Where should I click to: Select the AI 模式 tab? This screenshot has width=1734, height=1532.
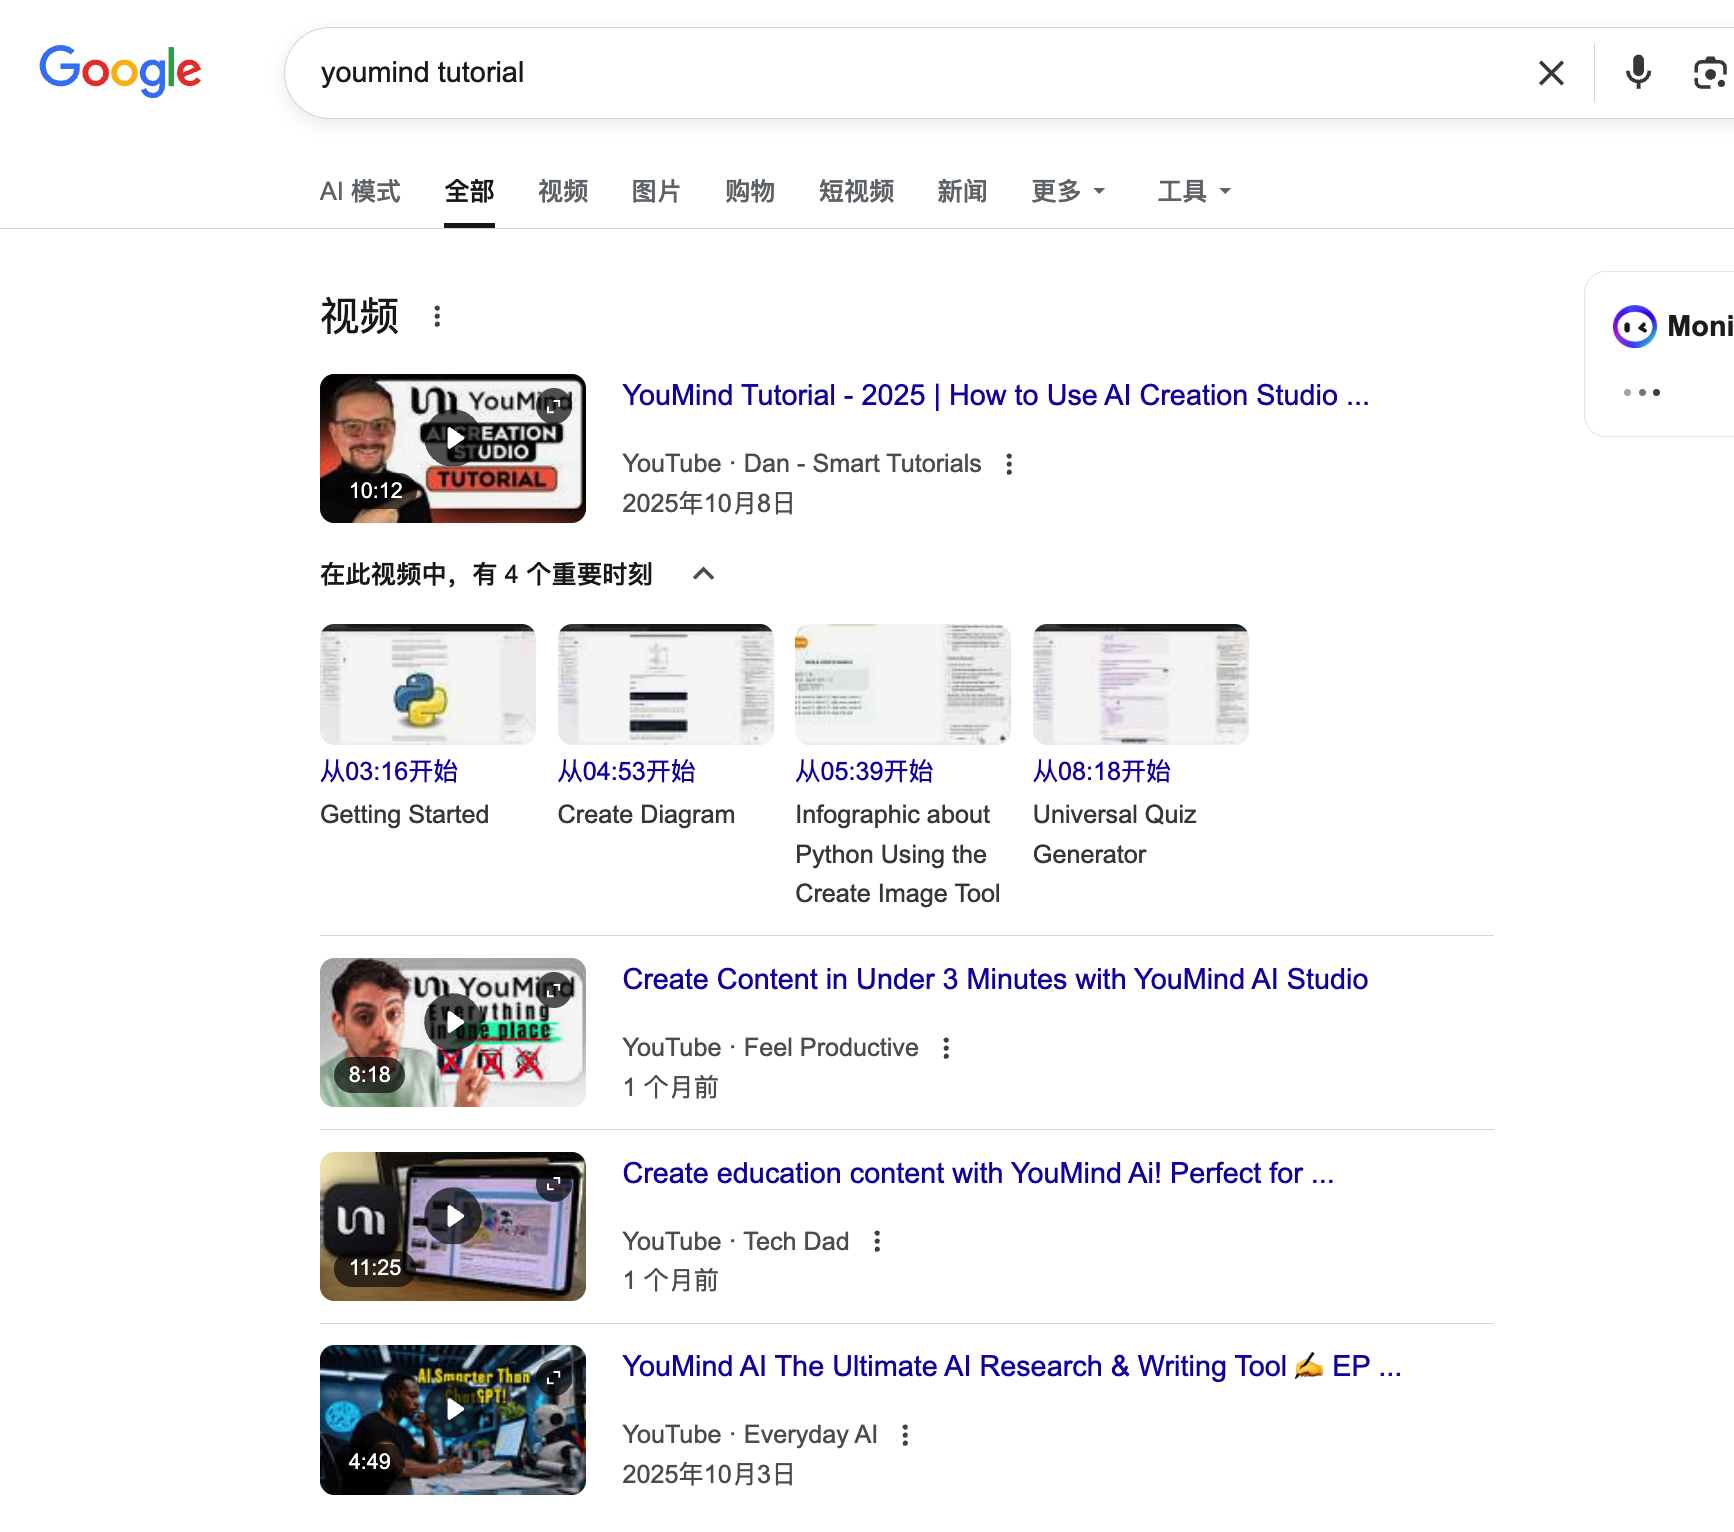click(360, 191)
